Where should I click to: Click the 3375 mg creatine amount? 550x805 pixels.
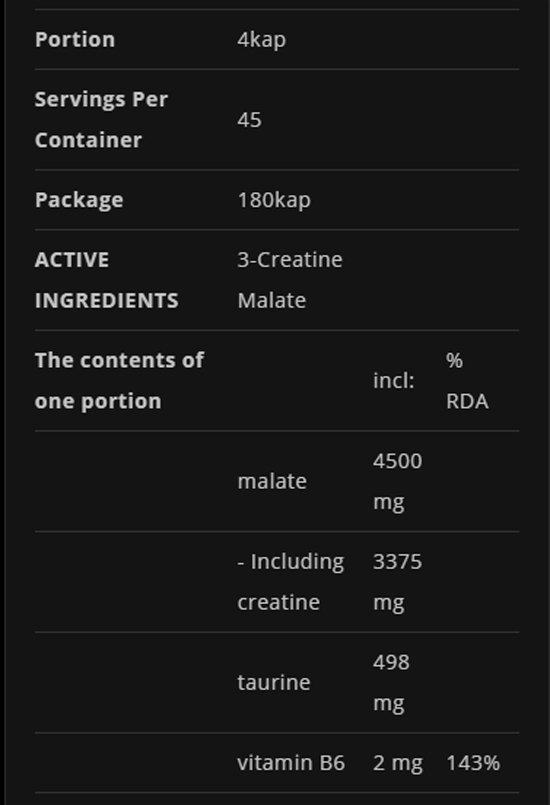pyautogui.click(x=397, y=582)
